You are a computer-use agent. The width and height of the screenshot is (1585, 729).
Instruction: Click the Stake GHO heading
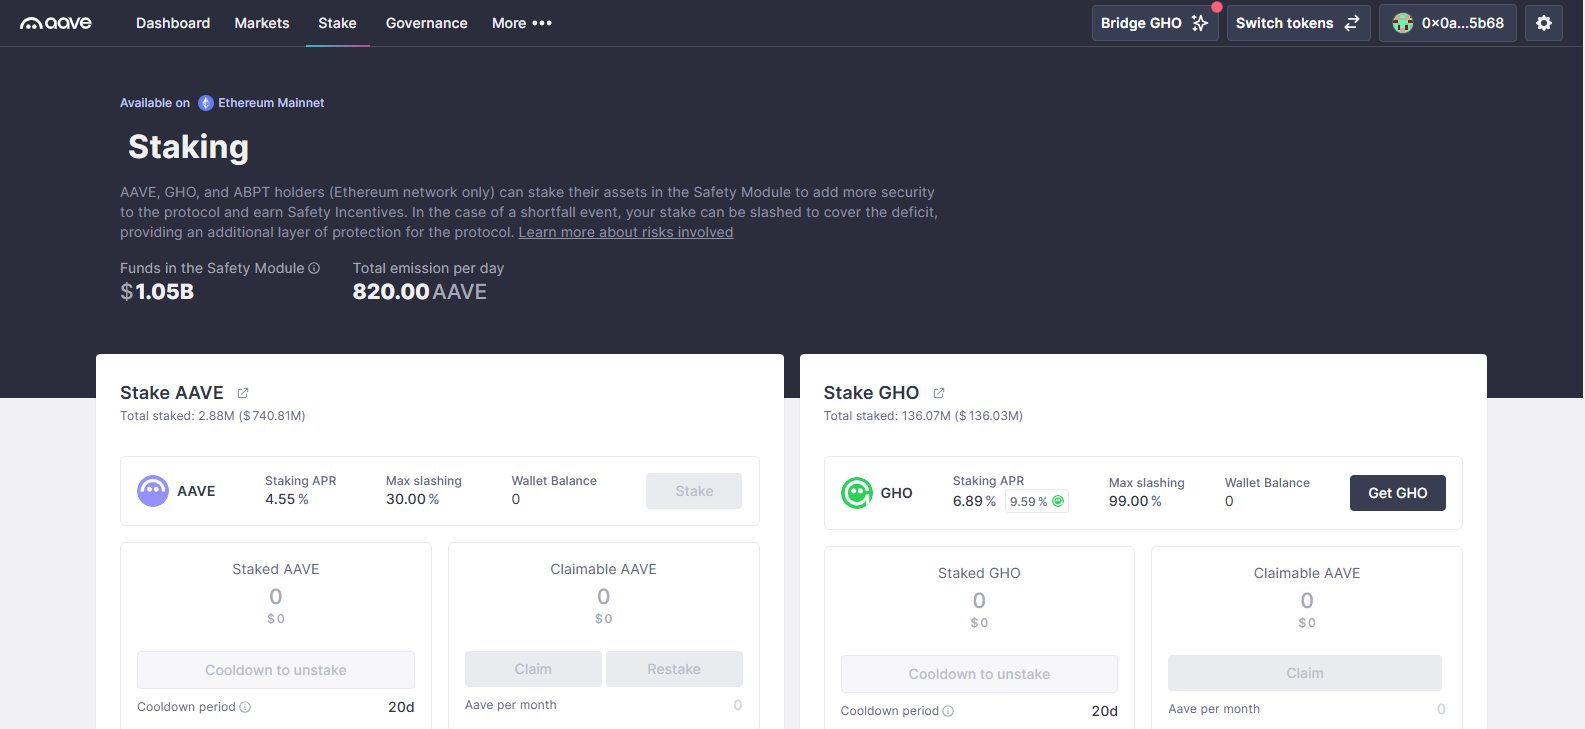tap(871, 393)
